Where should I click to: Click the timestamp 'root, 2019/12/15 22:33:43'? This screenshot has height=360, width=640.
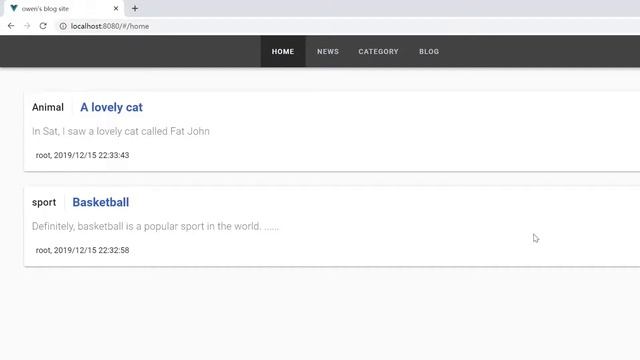[x=82, y=155]
